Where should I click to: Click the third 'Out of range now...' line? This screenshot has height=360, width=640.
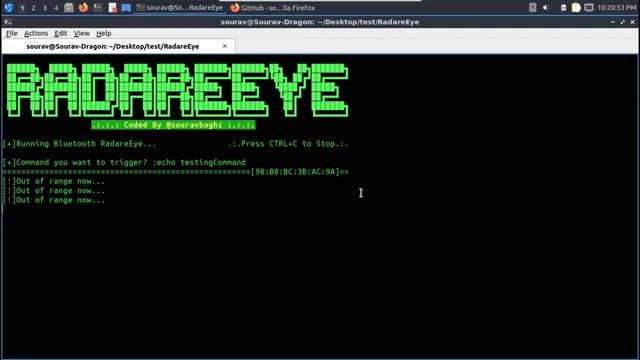click(53, 200)
